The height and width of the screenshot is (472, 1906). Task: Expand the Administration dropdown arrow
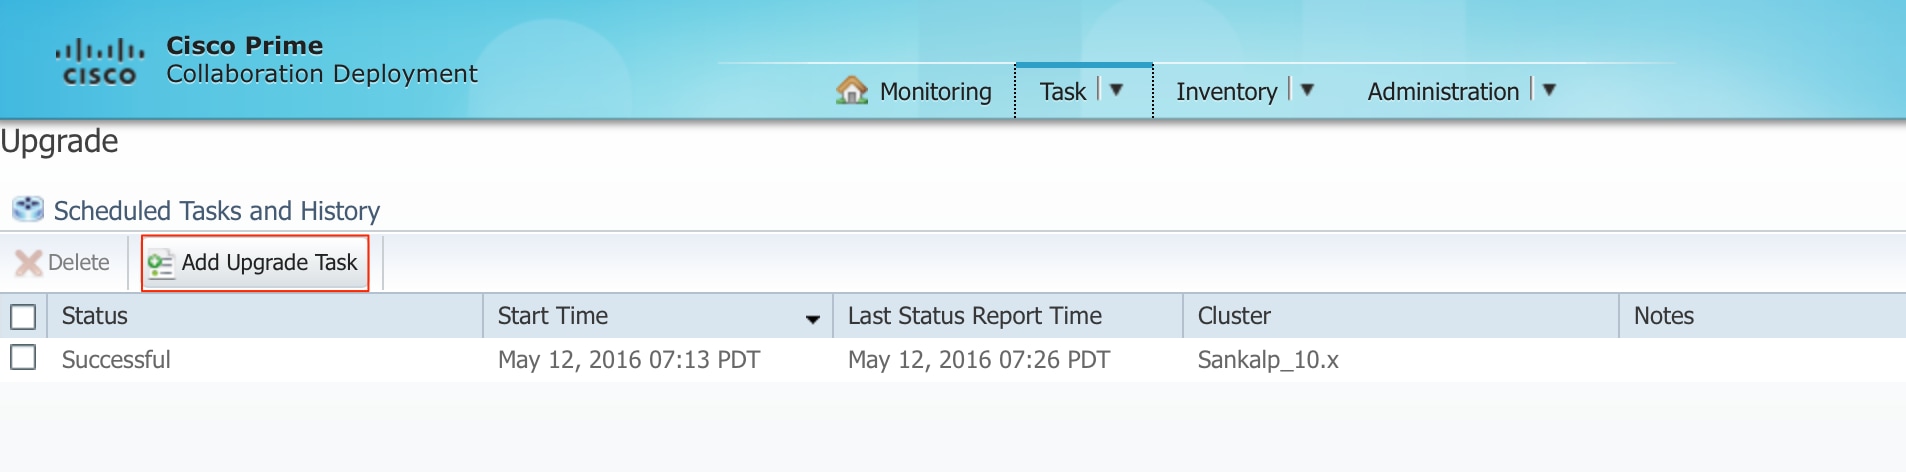tap(1549, 90)
